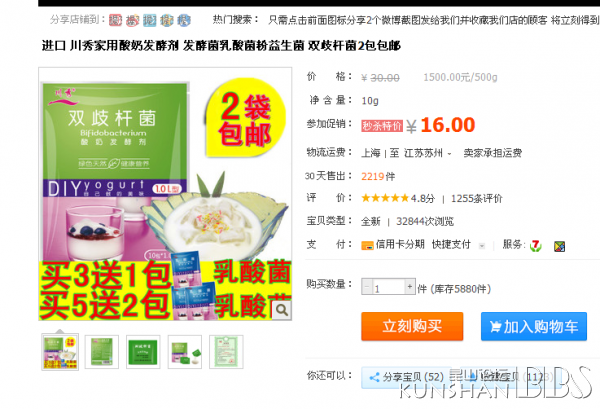Click the 立刻购买 buy now button

(x=412, y=326)
